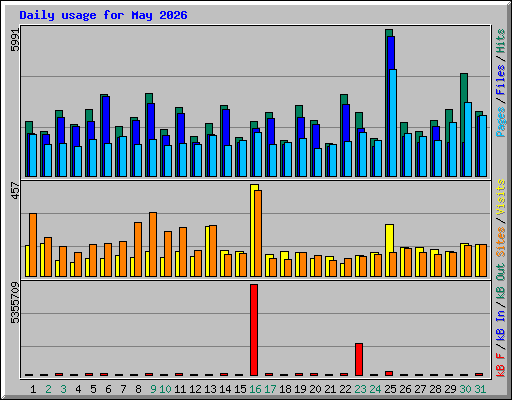Click day label 3 on x-axis
The width and height of the screenshot is (512, 400).
[63, 389]
